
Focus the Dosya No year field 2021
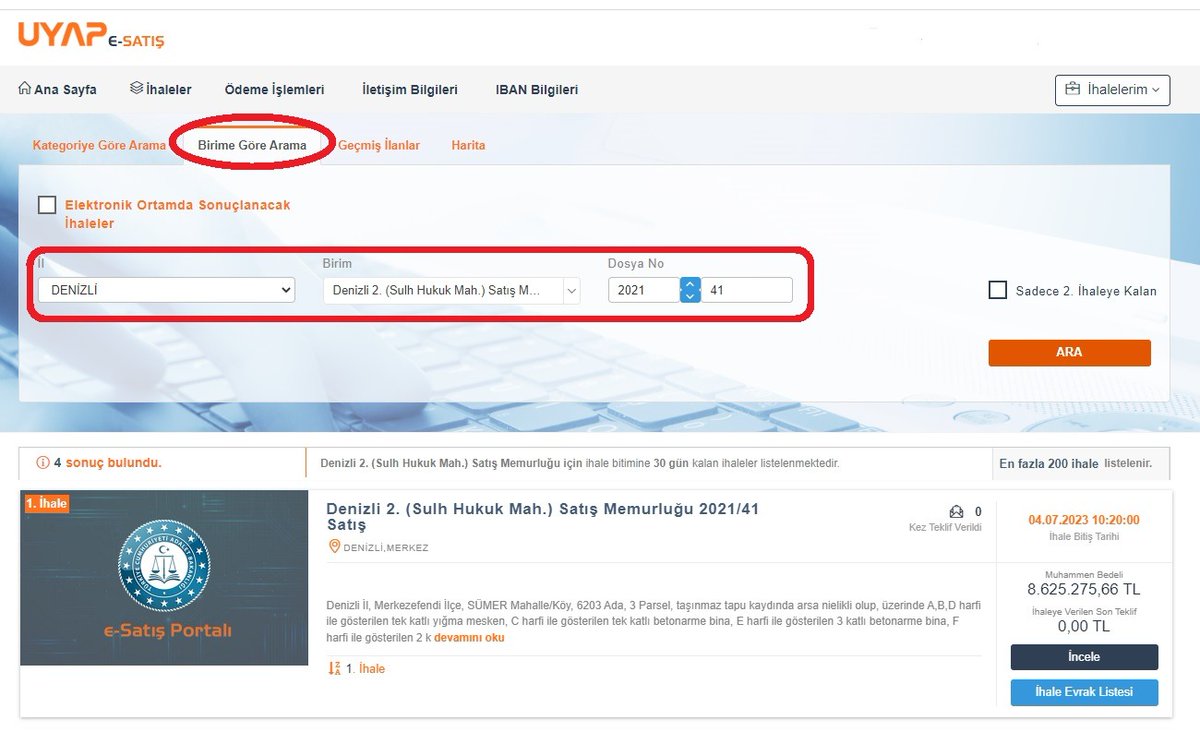(645, 290)
